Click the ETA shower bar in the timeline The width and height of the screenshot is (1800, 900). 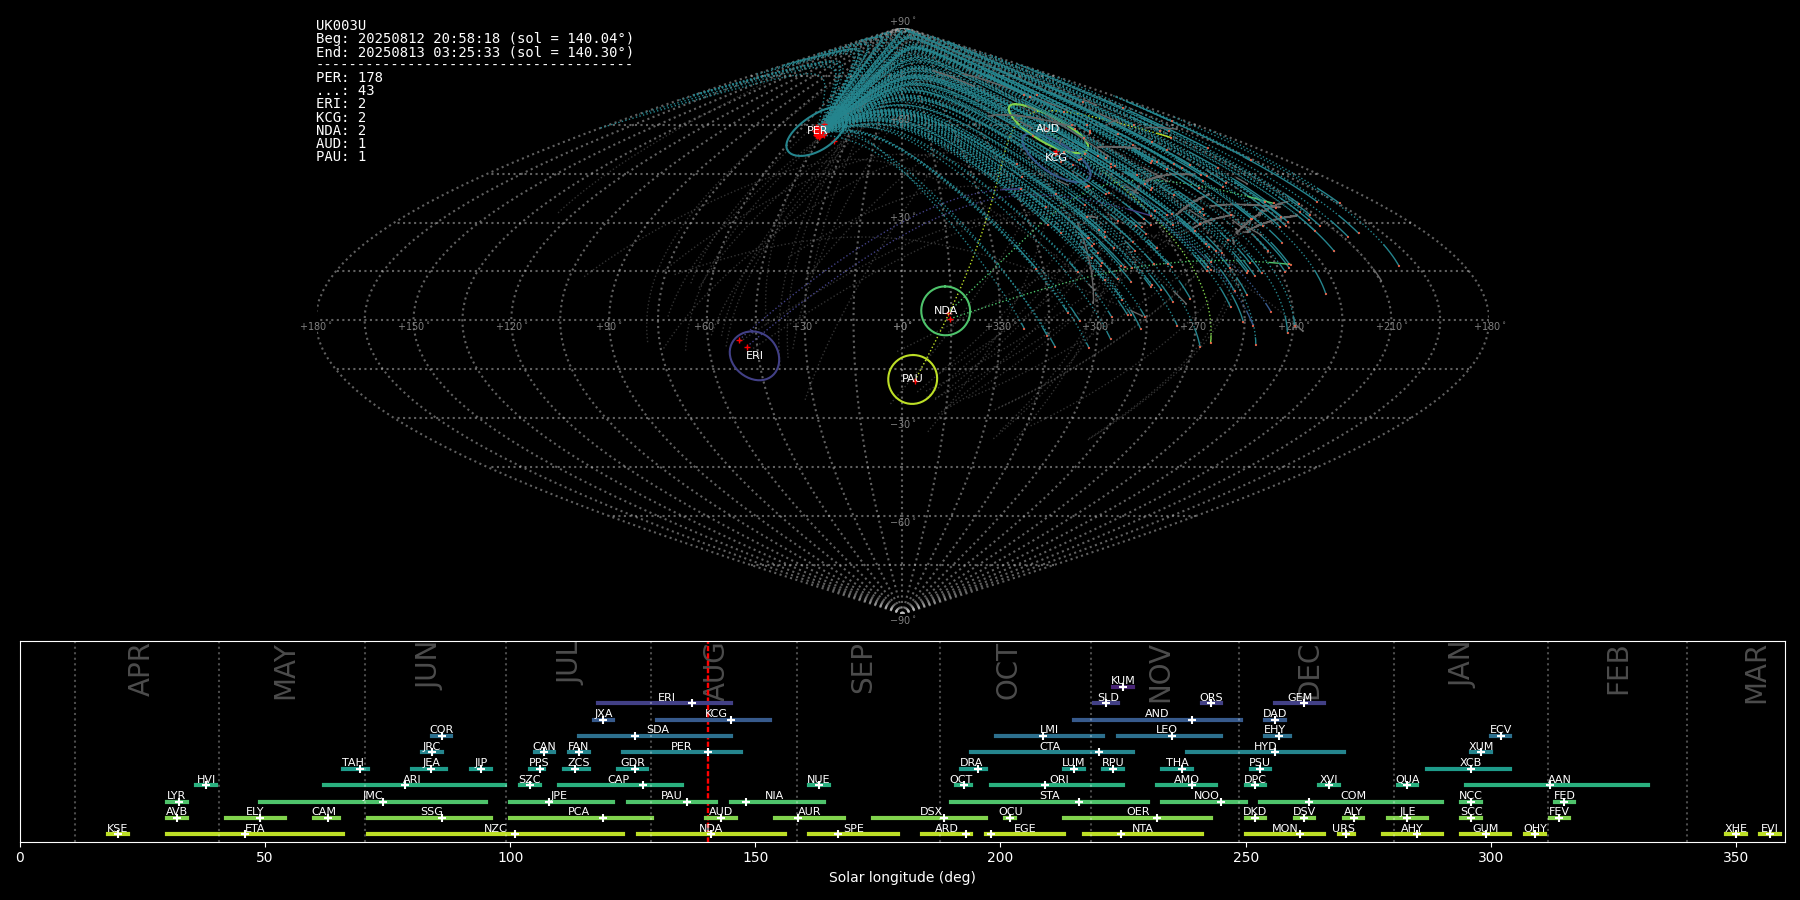click(255, 834)
